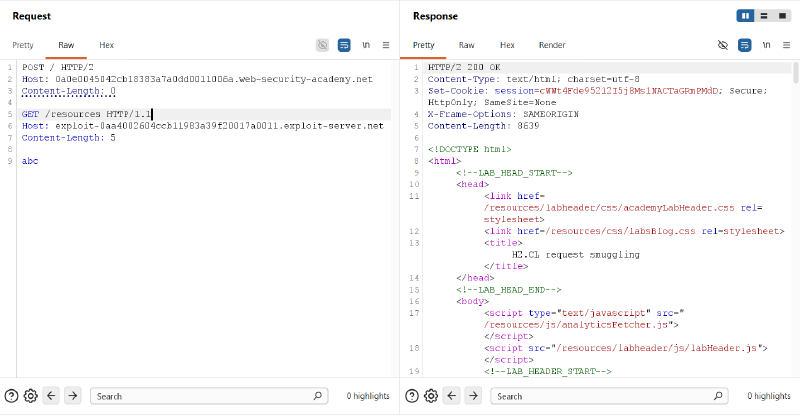Viewport: 800px width, 416px height.
Task: Click 'POST / HTTP/2' request line
Action: 58,67
